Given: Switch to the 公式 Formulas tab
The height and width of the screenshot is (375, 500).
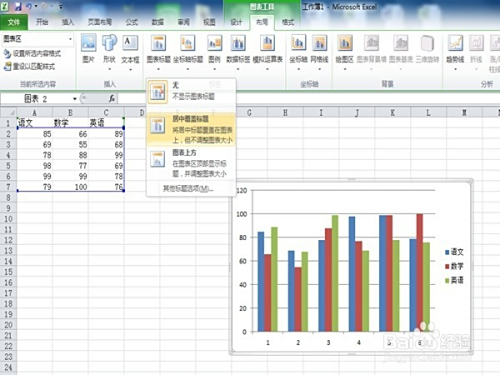Looking at the screenshot, I should click(132, 22).
